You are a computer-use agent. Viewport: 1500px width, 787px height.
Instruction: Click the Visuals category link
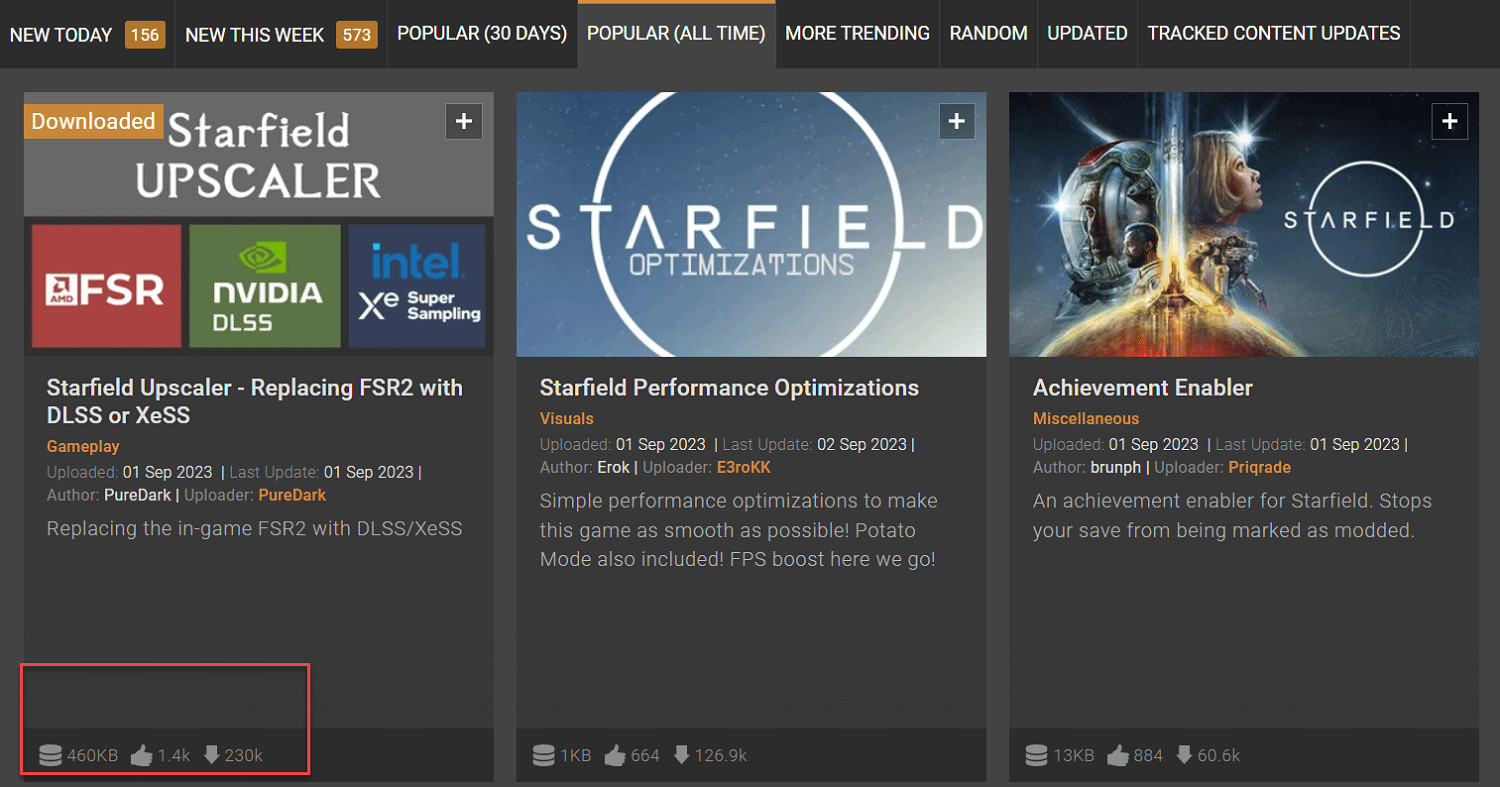tap(566, 419)
